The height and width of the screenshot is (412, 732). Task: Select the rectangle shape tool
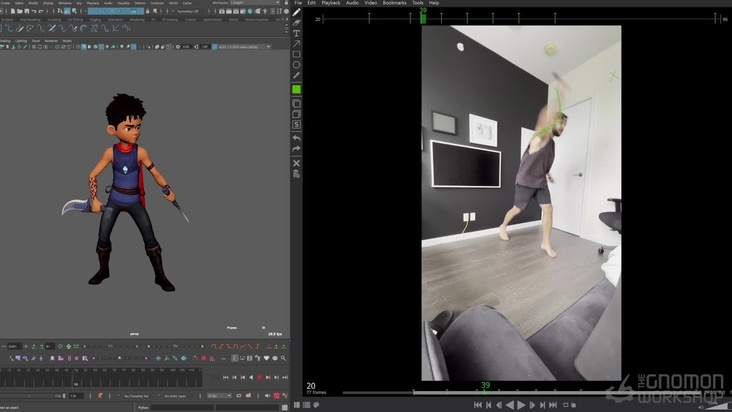(297, 55)
